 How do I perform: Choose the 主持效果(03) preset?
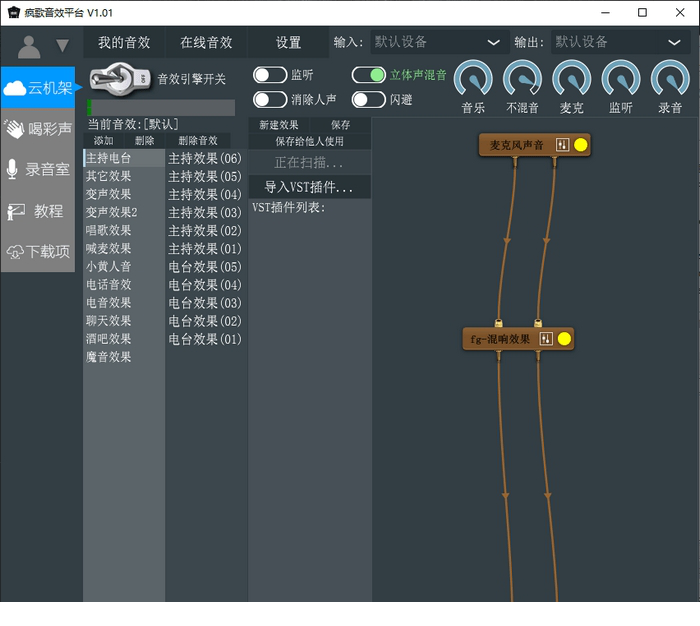click(x=206, y=213)
